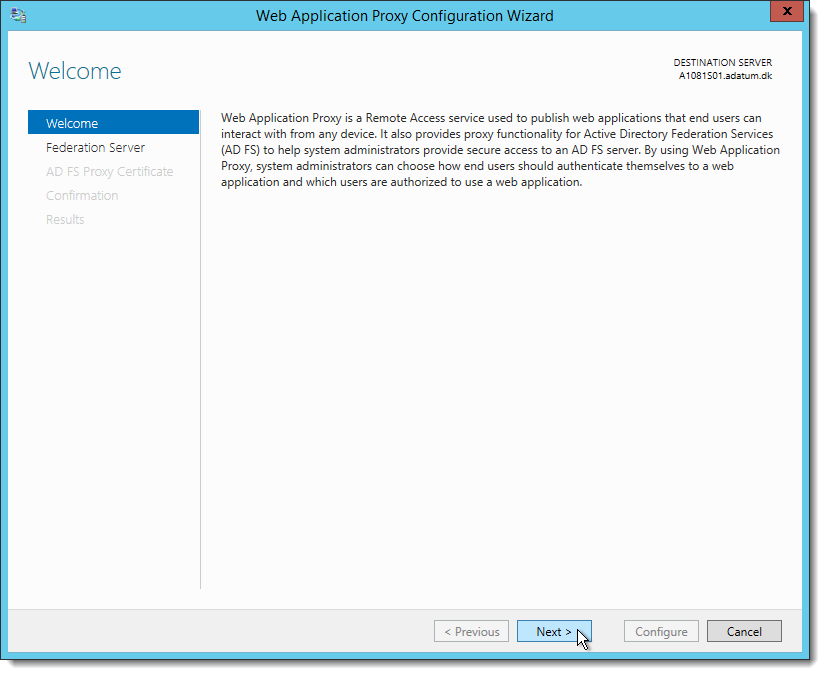Go to the Federation Server step

[x=95, y=147]
